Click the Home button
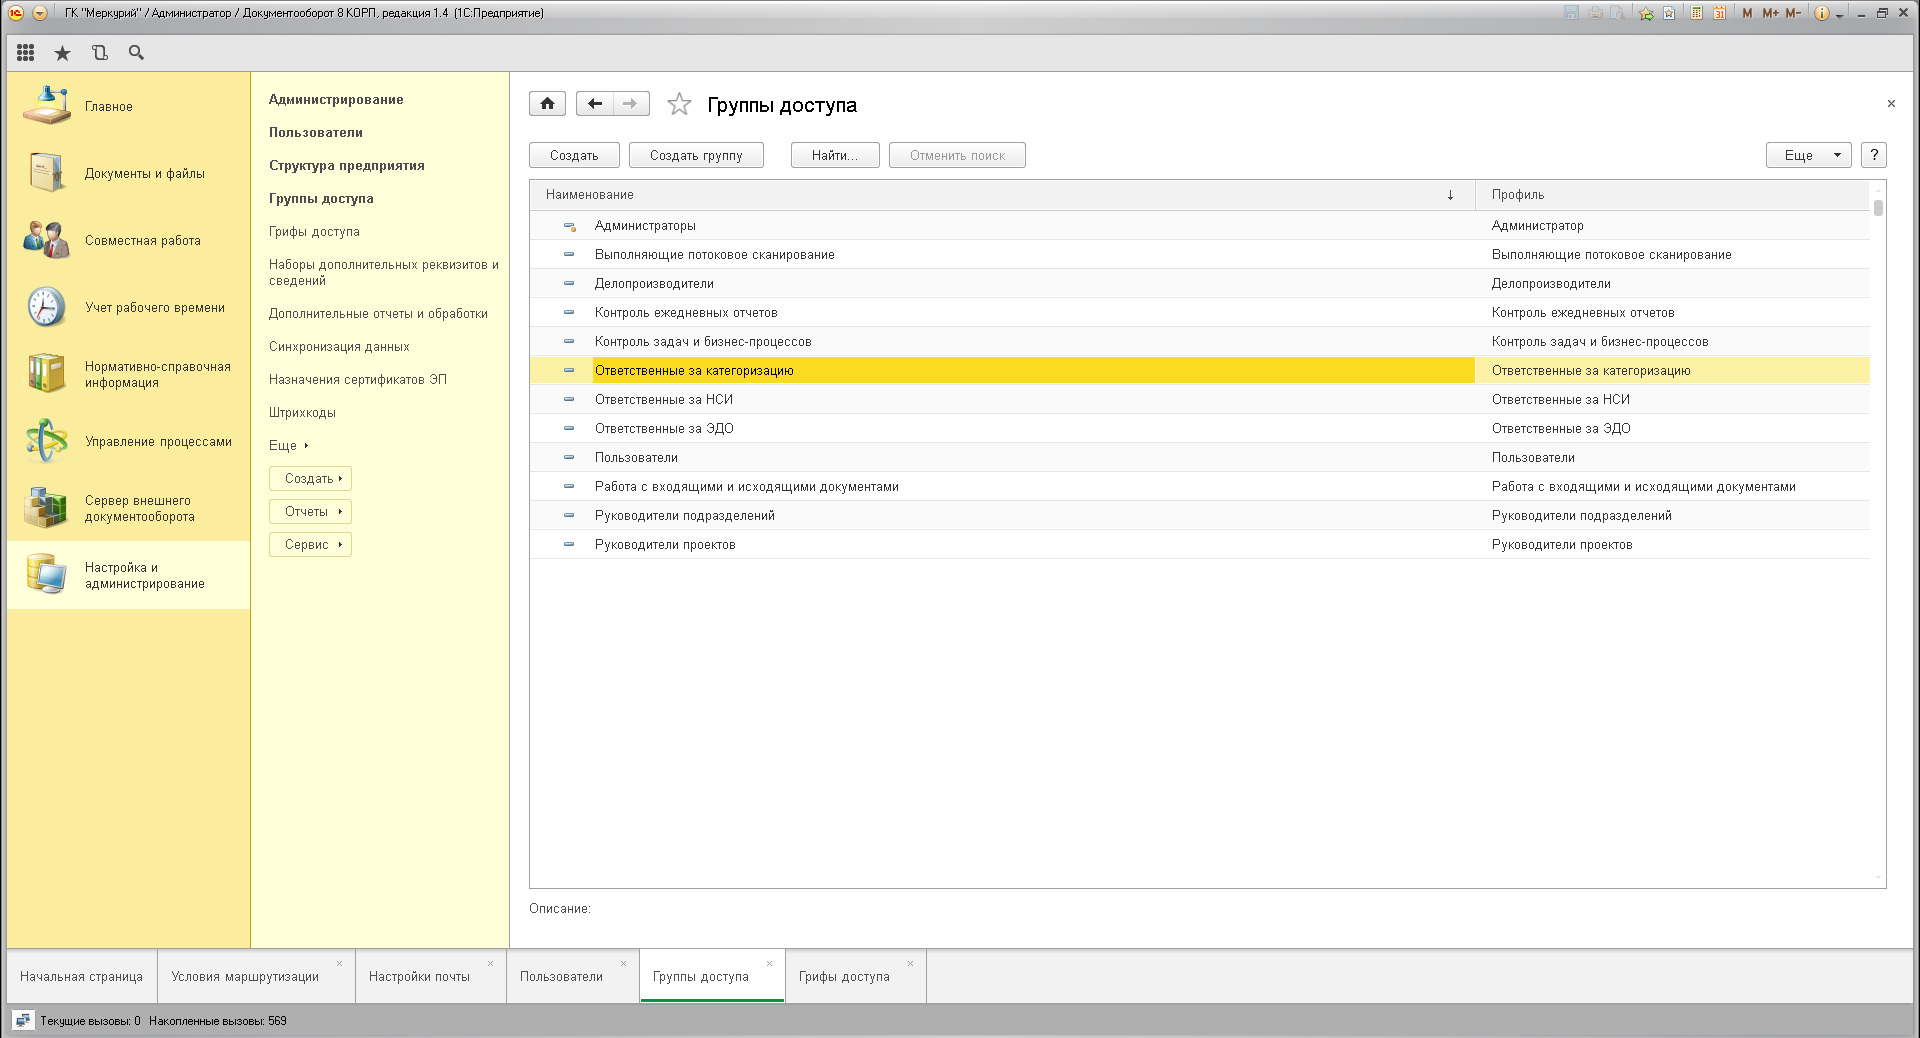The image size is (1920, 1038). tap(547, 103)
